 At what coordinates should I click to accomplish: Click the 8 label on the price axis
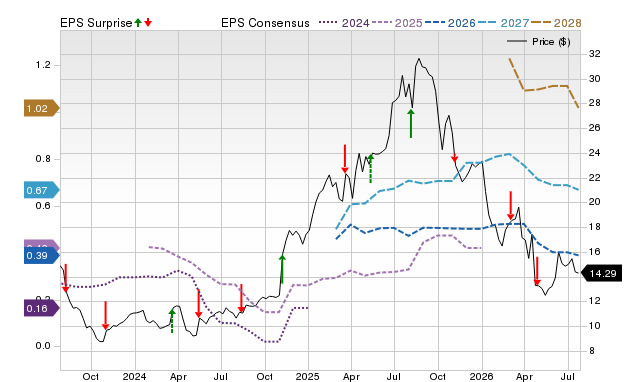click(x=592, y=351)
